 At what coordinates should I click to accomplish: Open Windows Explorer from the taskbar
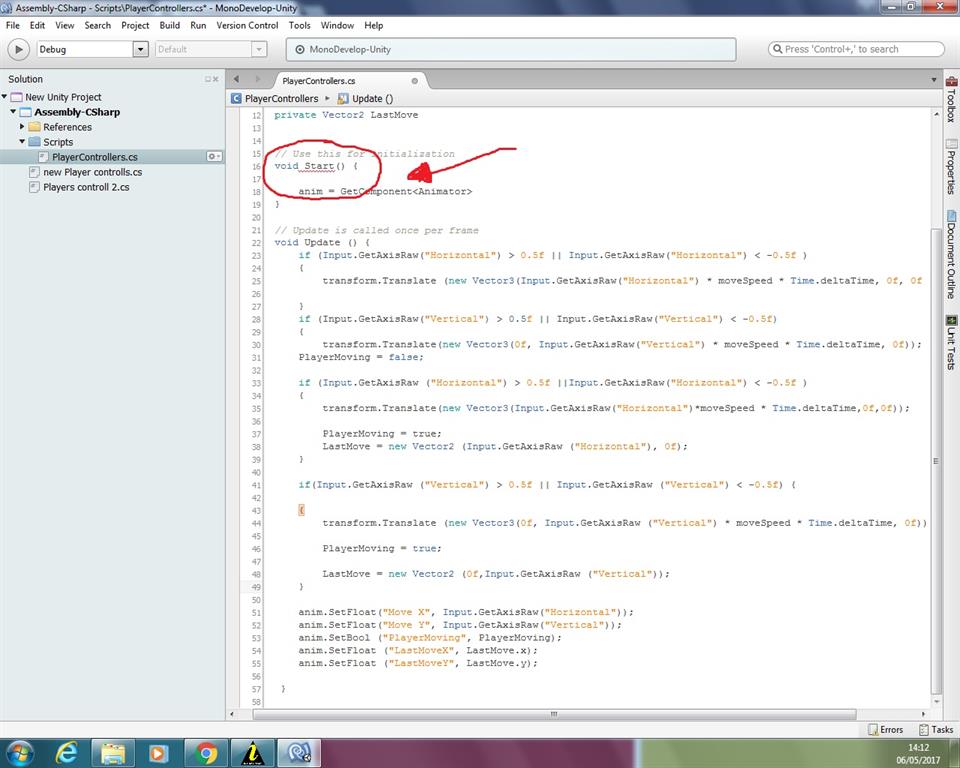[x=113, y=753]
